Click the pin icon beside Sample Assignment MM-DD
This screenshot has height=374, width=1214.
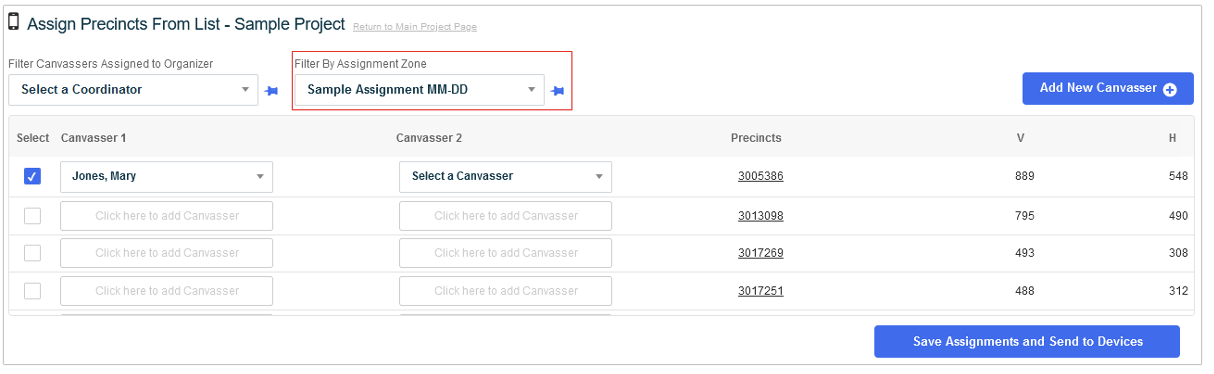[558, 90]
